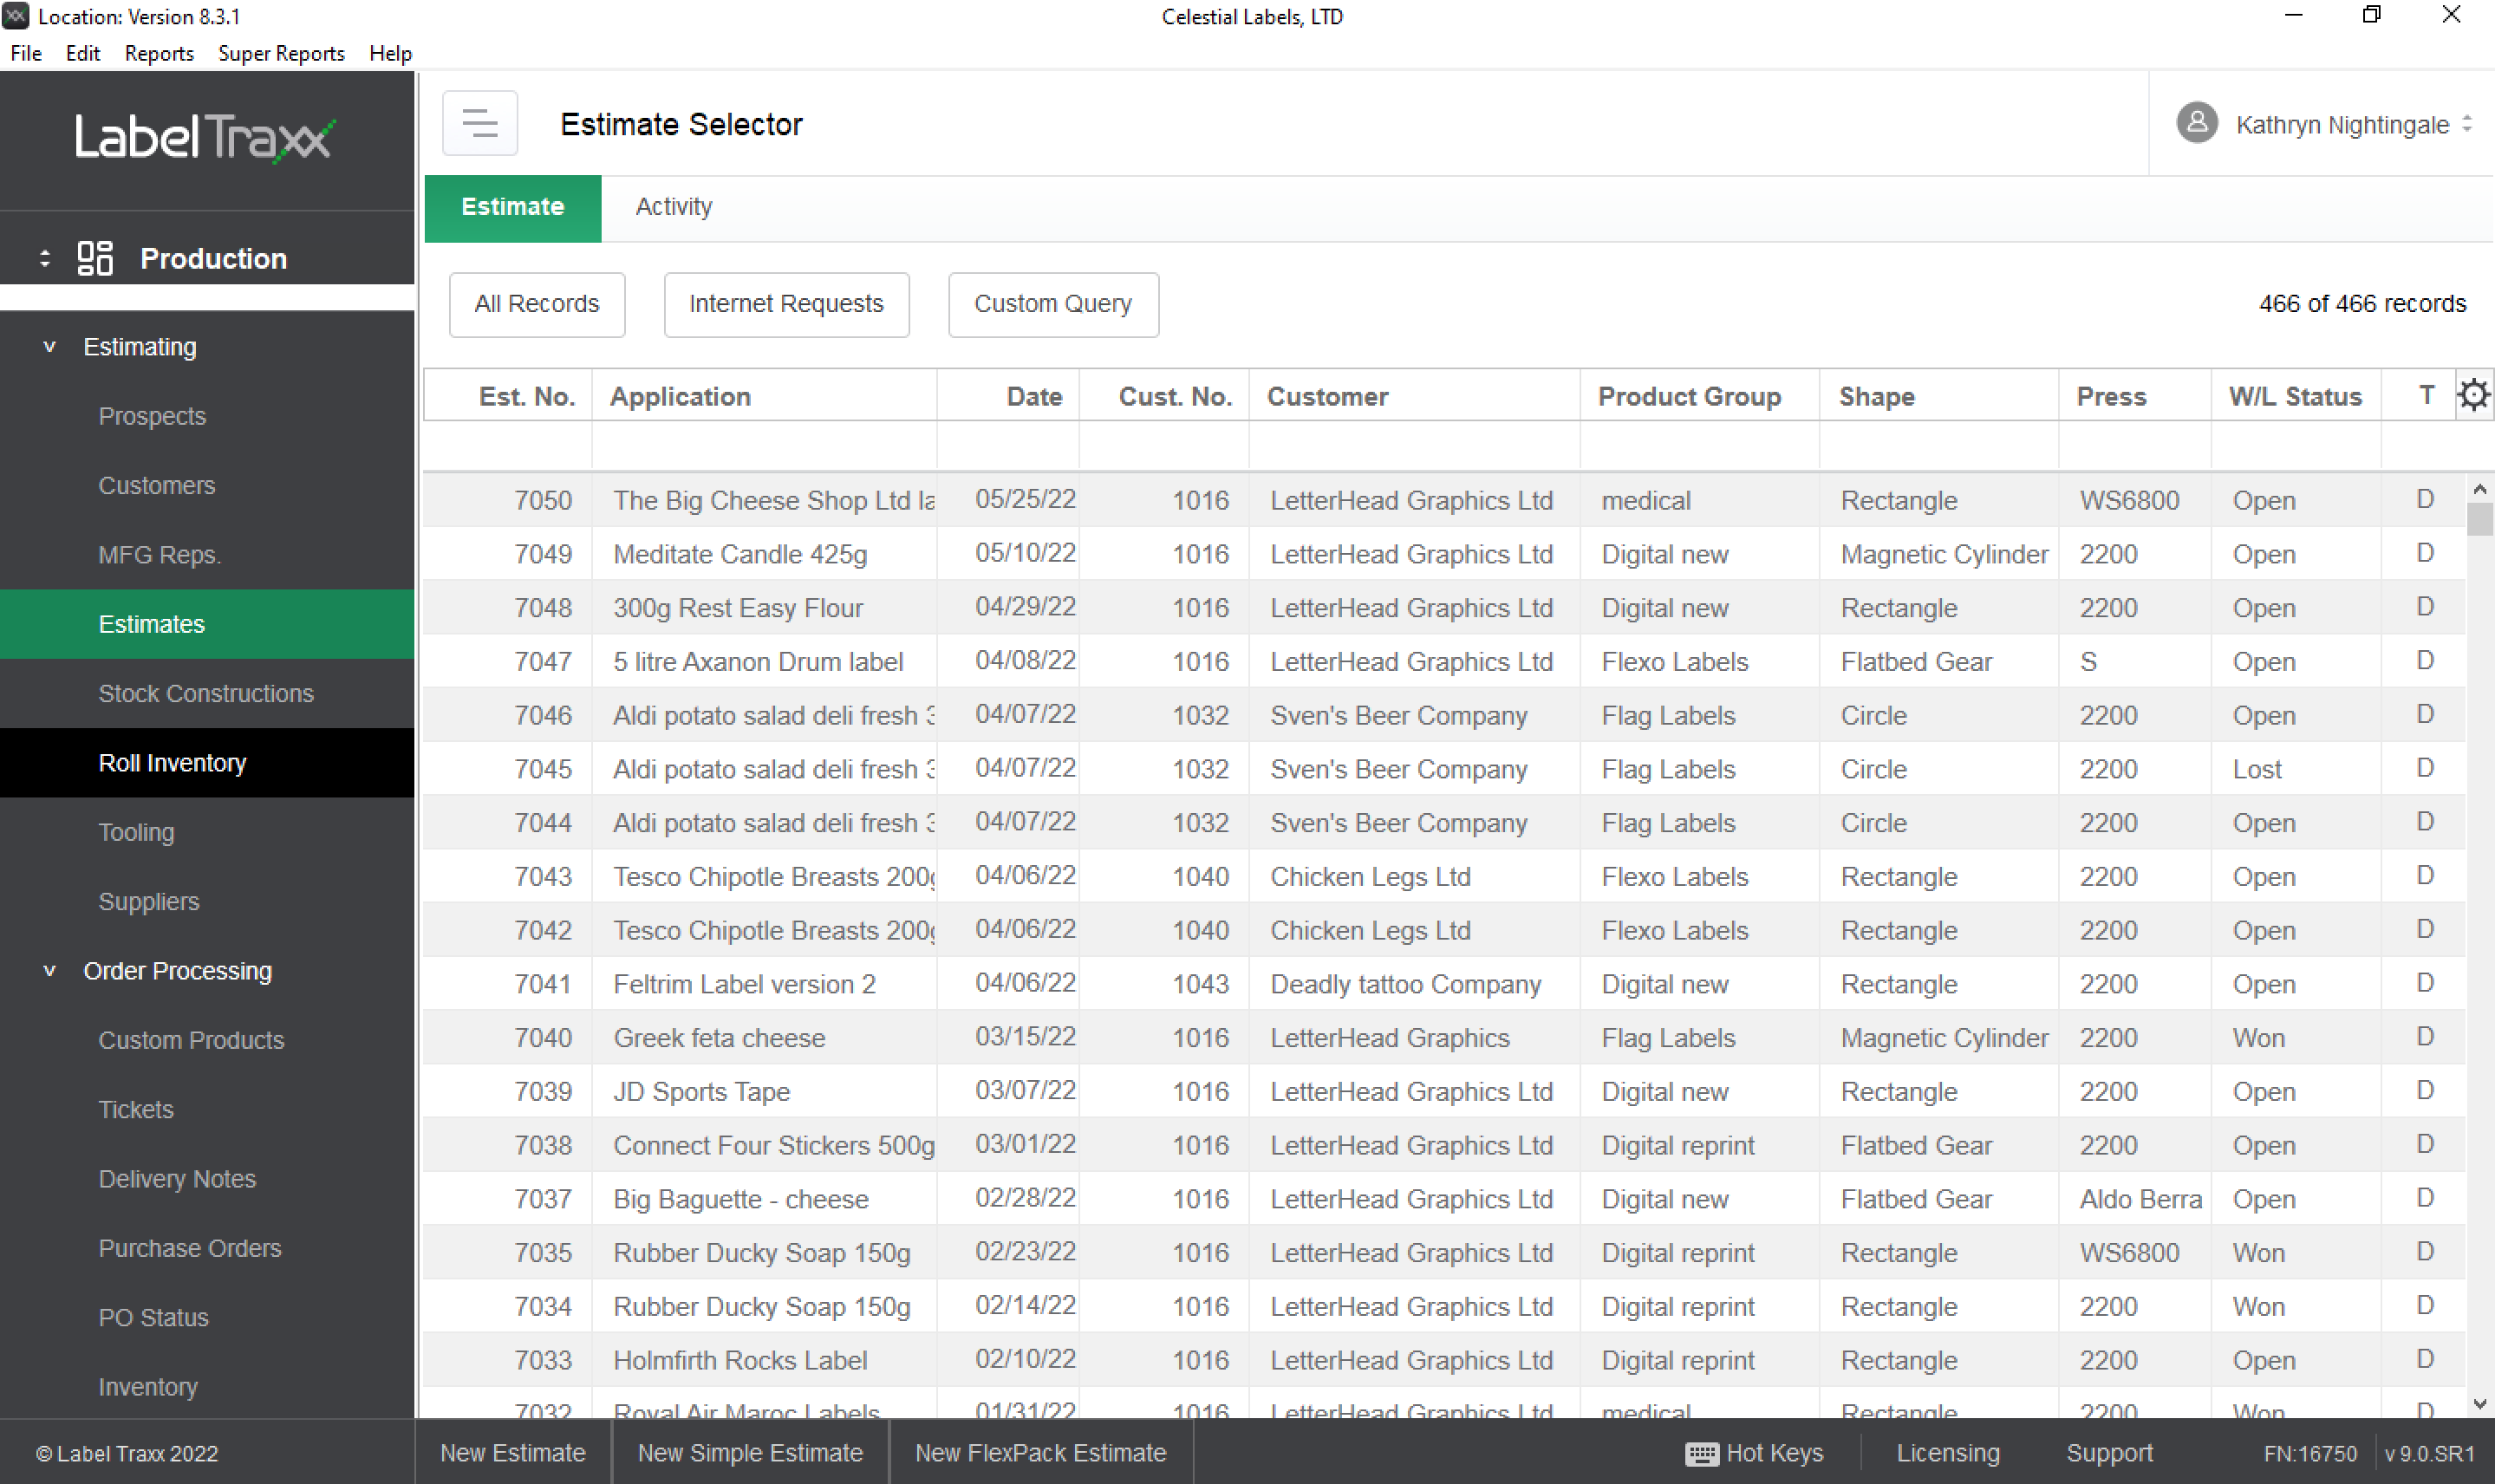Click the Production dashboard icon
Viewport: 2495px width, 1484px height.
pyautogui.click(x=96, y=258)
